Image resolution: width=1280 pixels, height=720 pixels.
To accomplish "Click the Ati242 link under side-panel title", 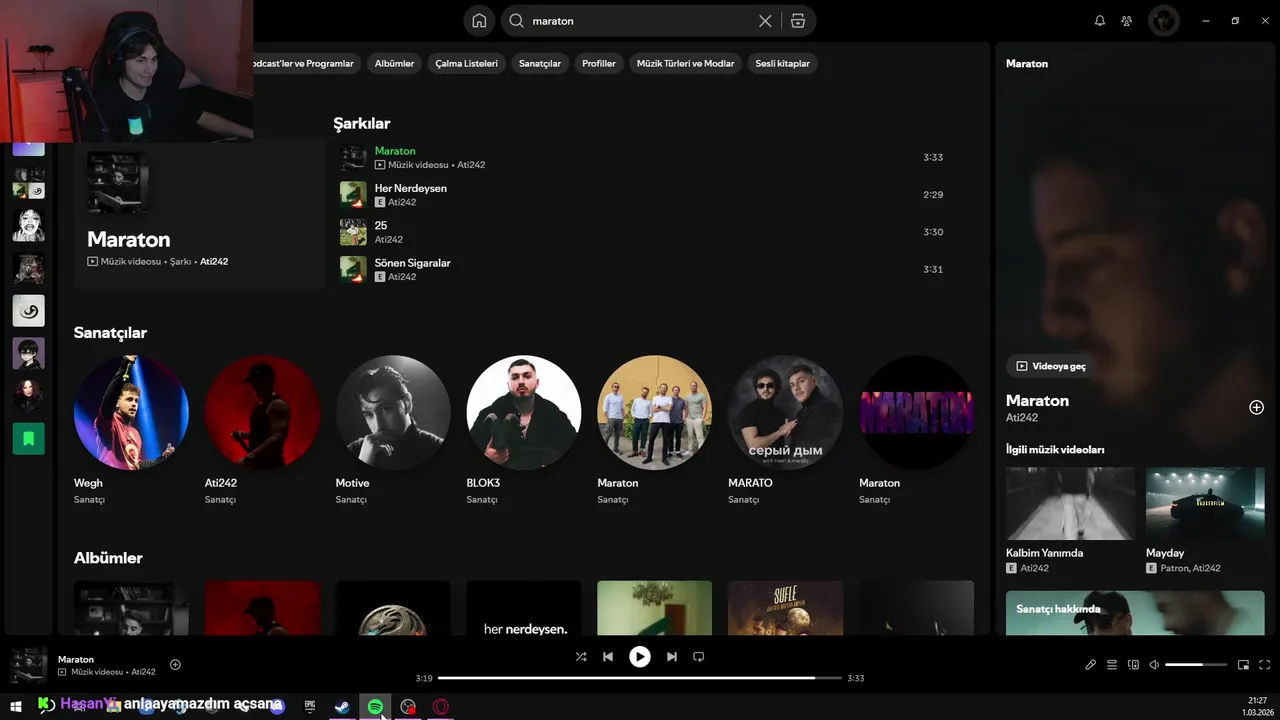I will (1022, 418).
